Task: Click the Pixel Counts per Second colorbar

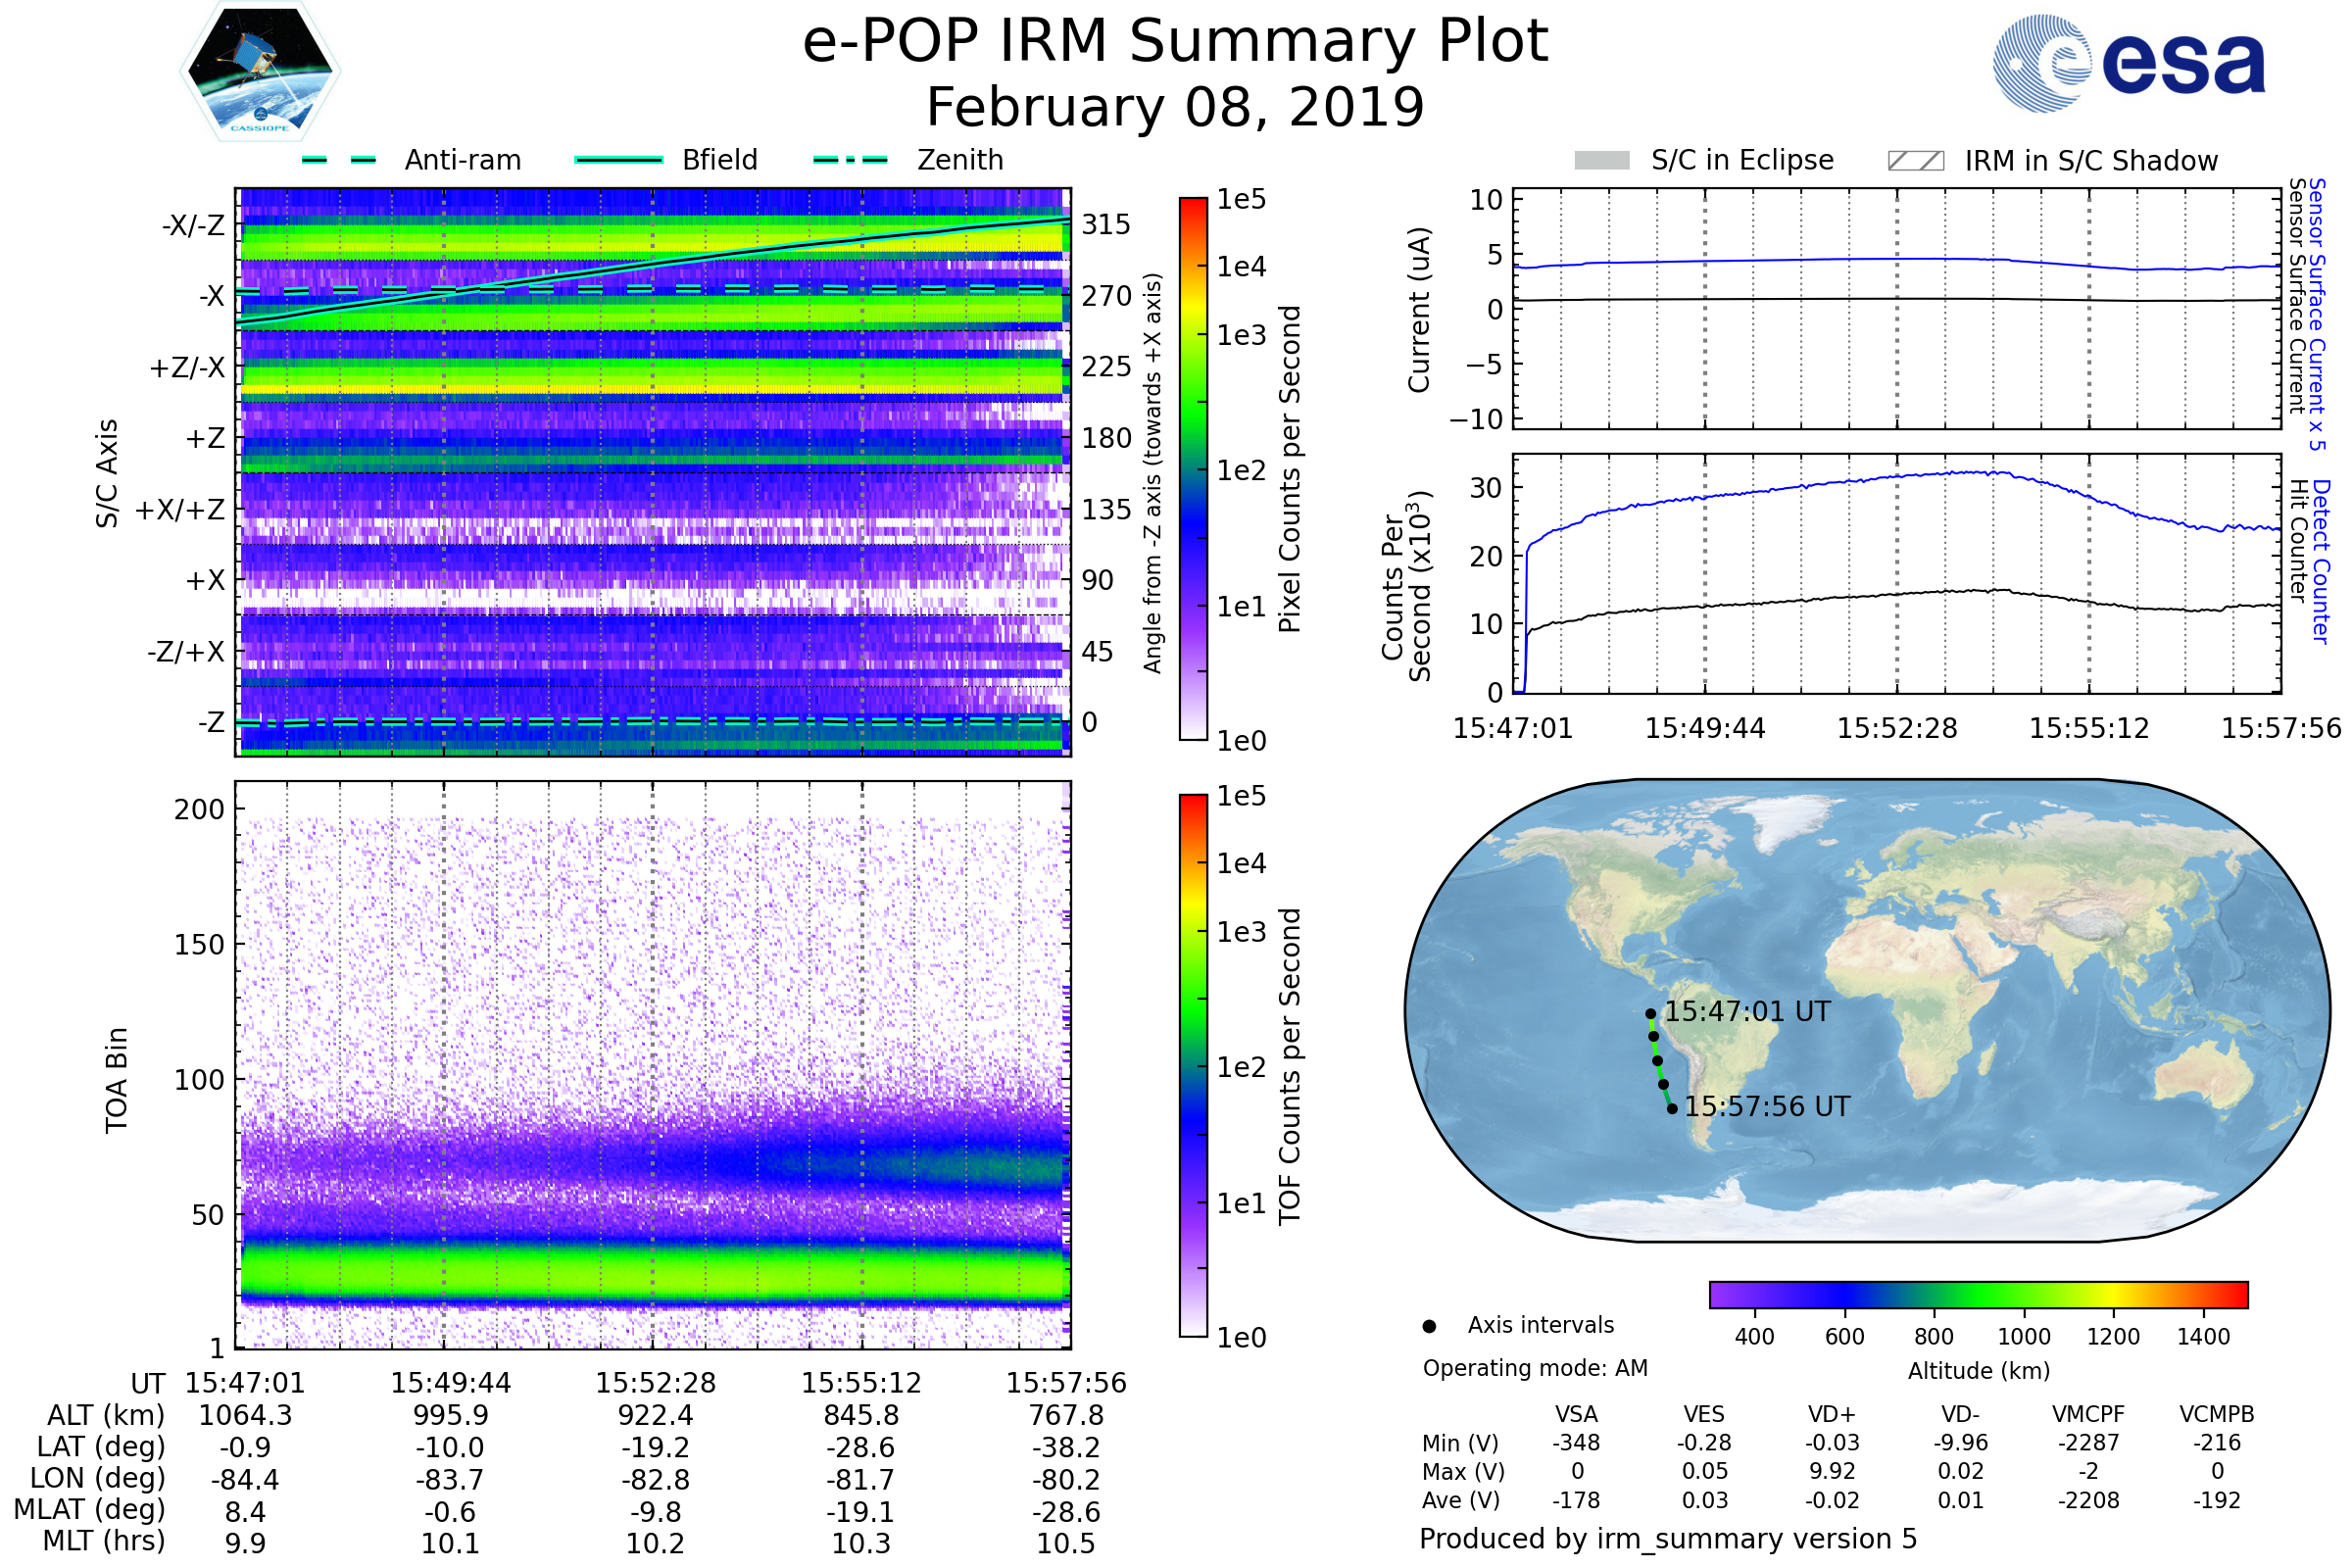Action: 1193,469
